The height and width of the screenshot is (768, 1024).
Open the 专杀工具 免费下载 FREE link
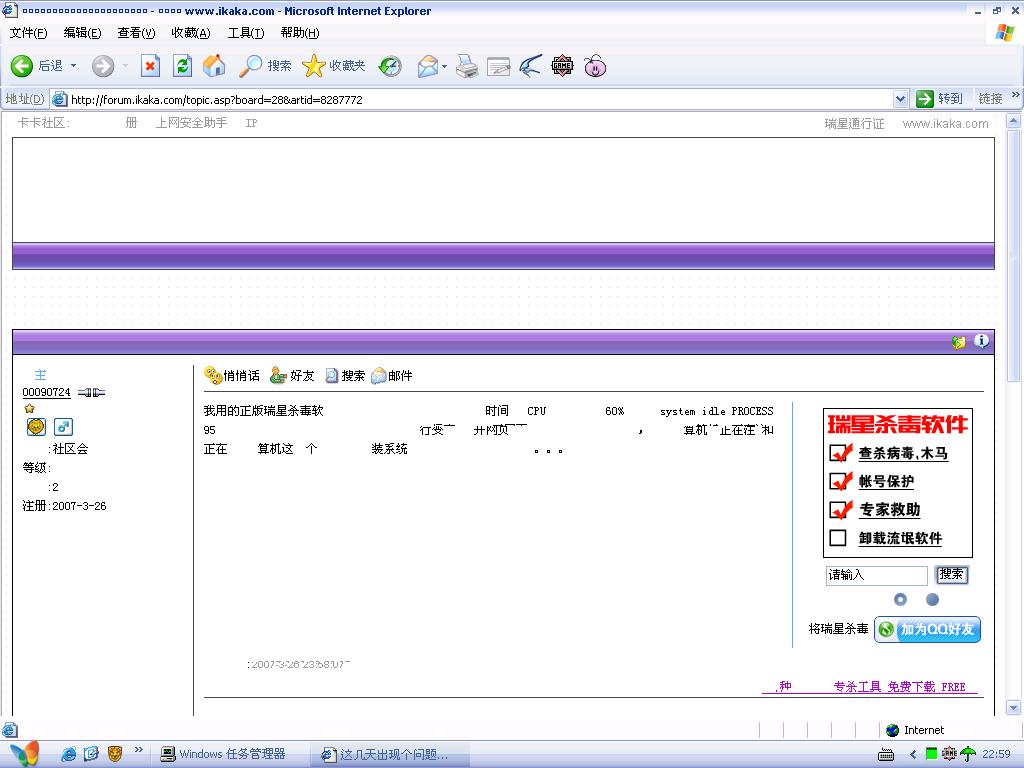[x=899, y=686]
